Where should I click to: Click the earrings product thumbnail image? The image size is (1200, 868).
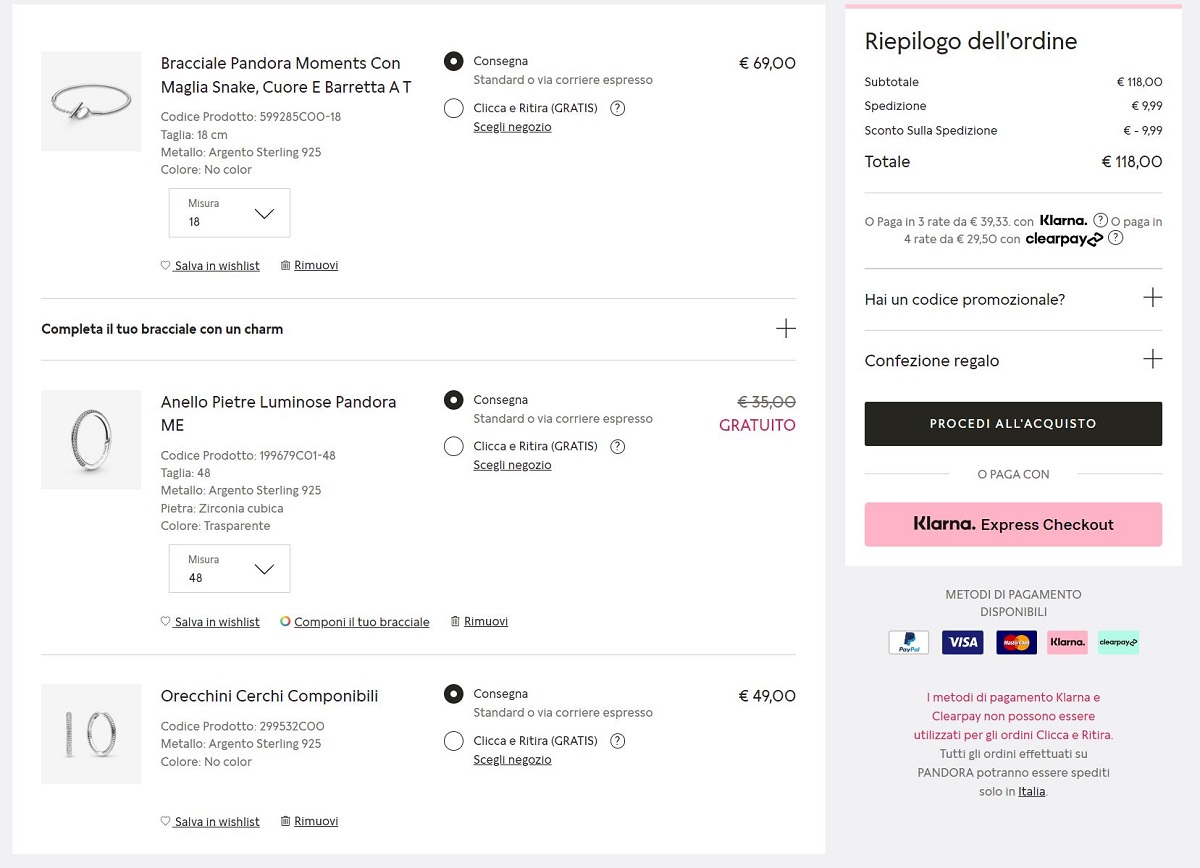tap(91, 734)
